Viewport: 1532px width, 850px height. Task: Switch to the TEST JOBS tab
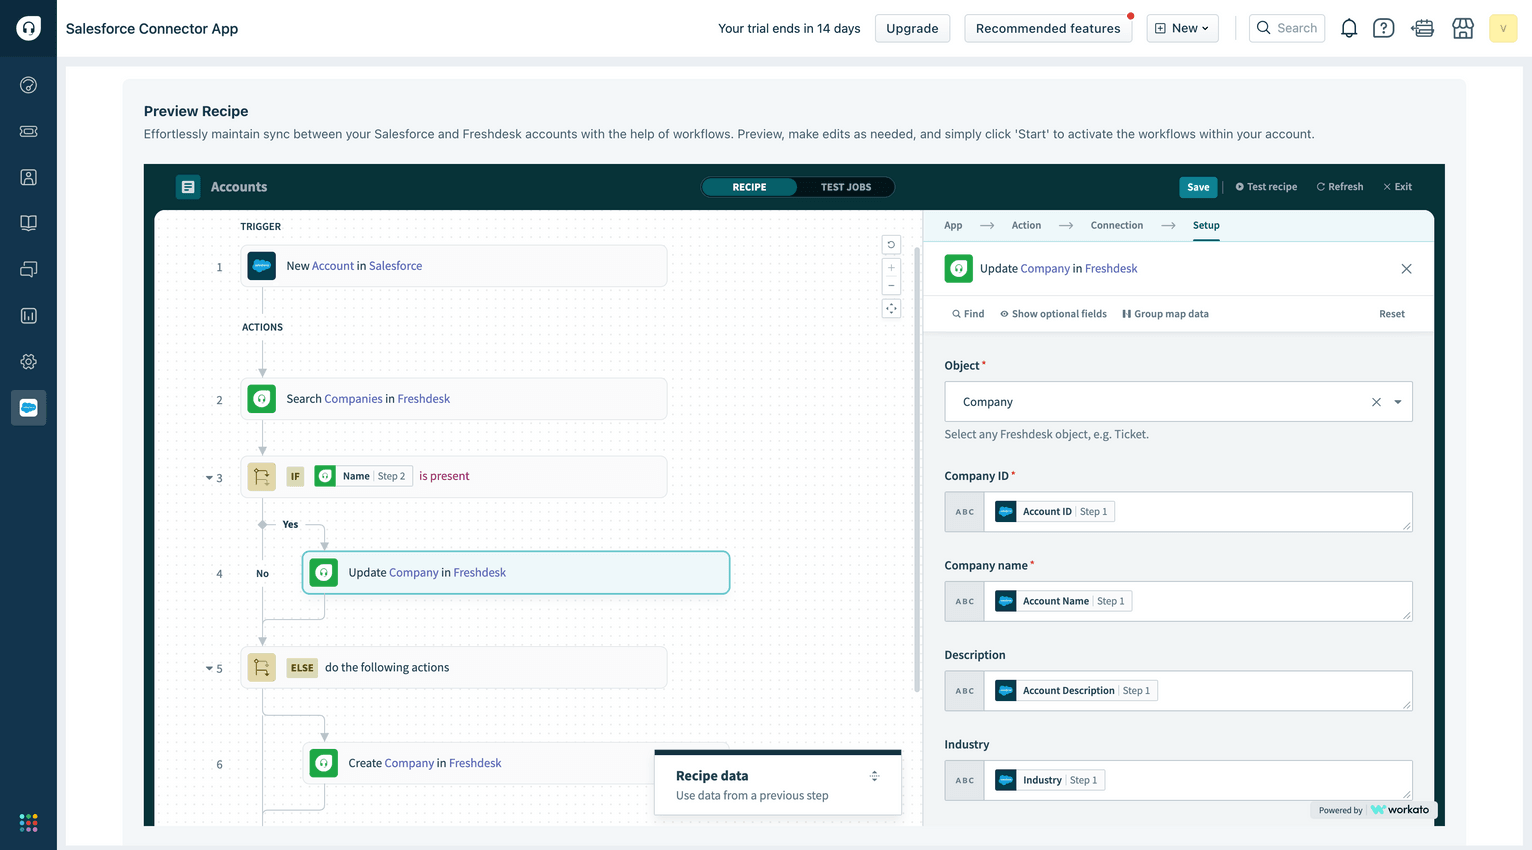(x=846, y=187)
